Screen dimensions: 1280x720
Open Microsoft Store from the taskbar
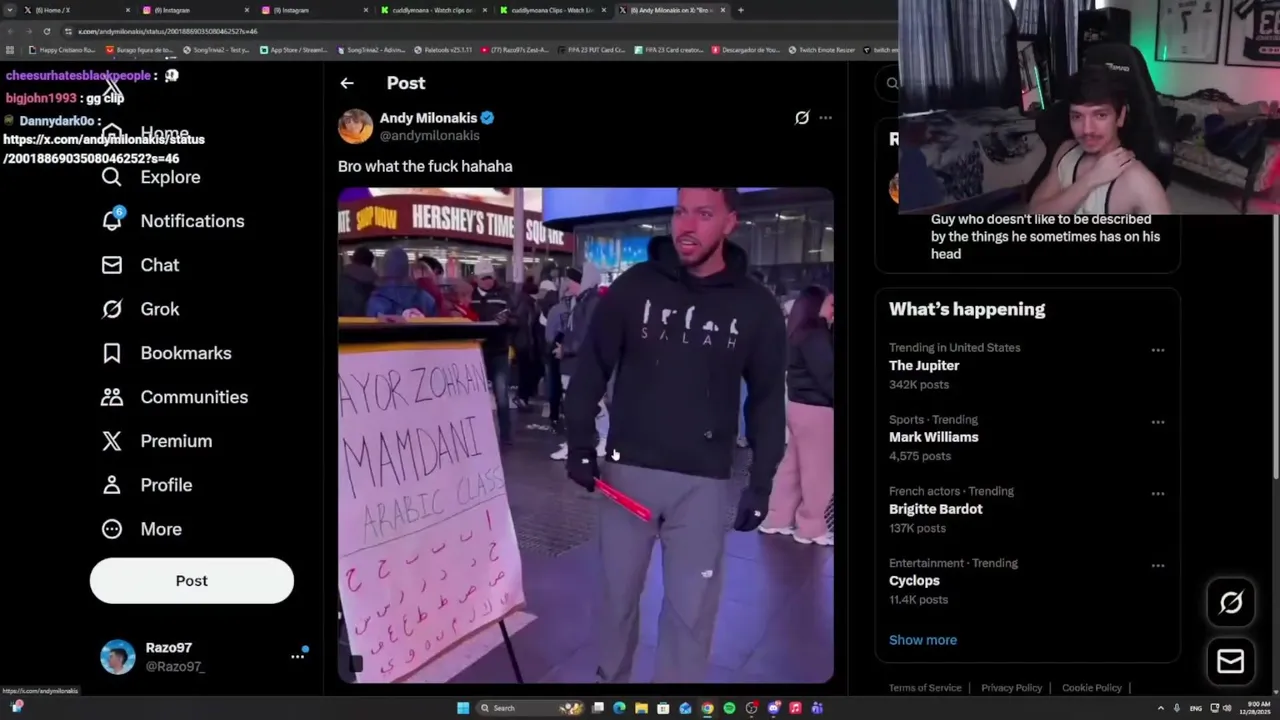pyautogui.click(x=663, y=708)
